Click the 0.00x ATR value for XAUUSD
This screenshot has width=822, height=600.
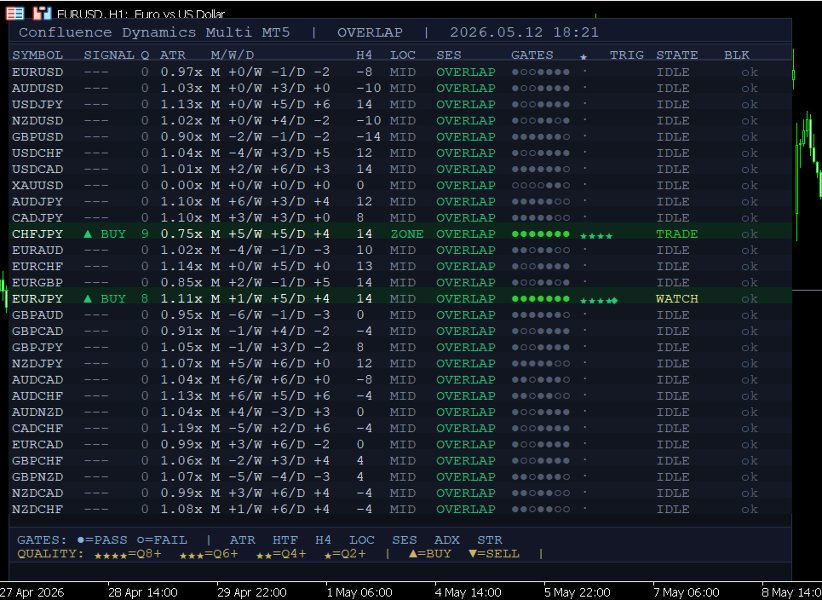[181, 186]
